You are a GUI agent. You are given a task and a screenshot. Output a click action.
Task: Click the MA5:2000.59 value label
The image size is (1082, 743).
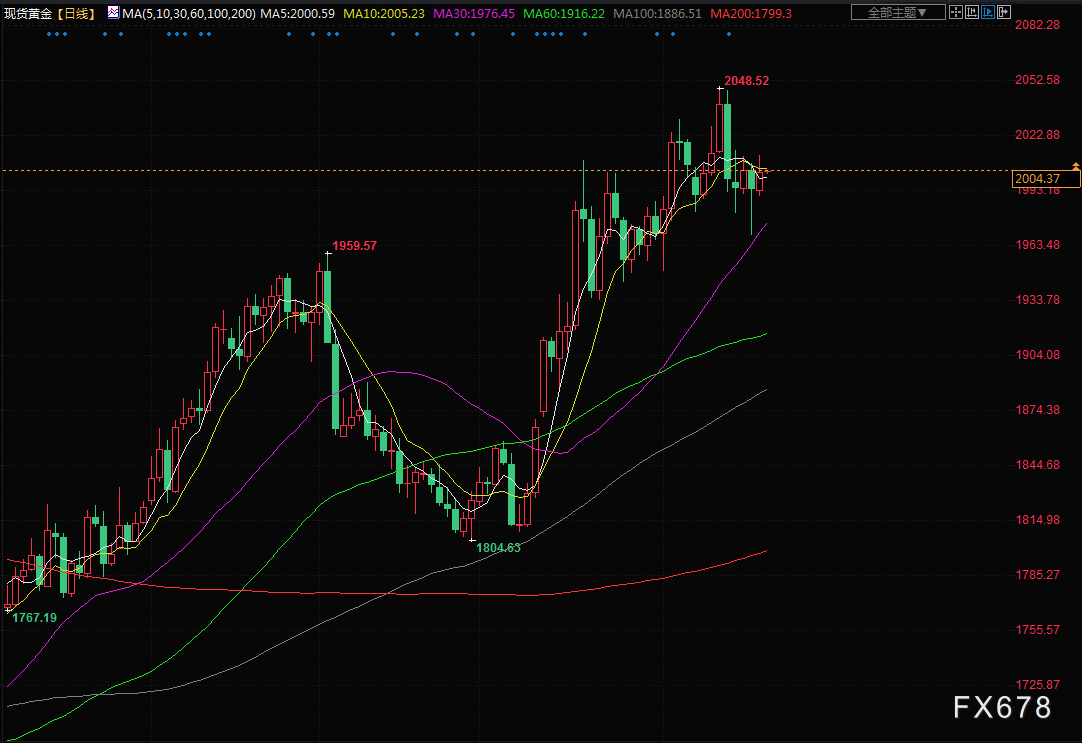[298, 13]
